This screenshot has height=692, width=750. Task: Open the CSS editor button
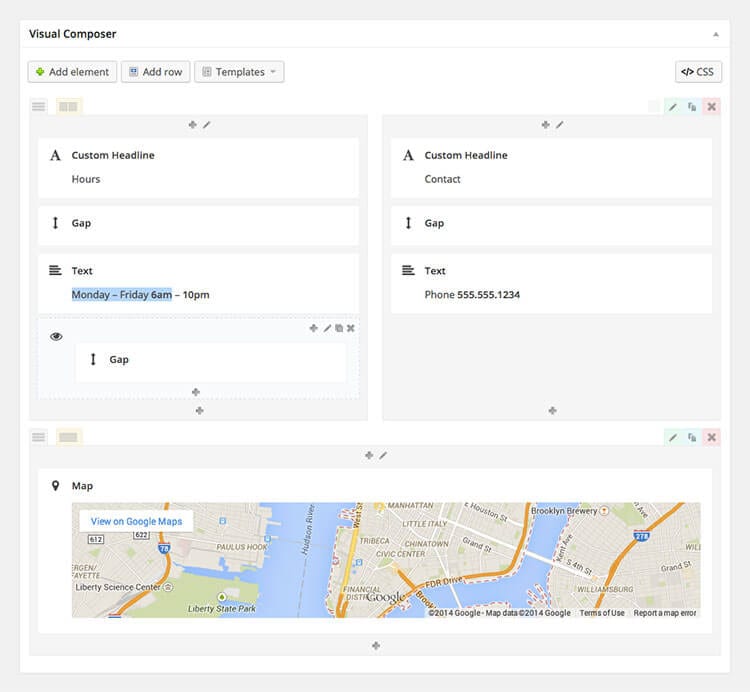[x=698, y=72]
